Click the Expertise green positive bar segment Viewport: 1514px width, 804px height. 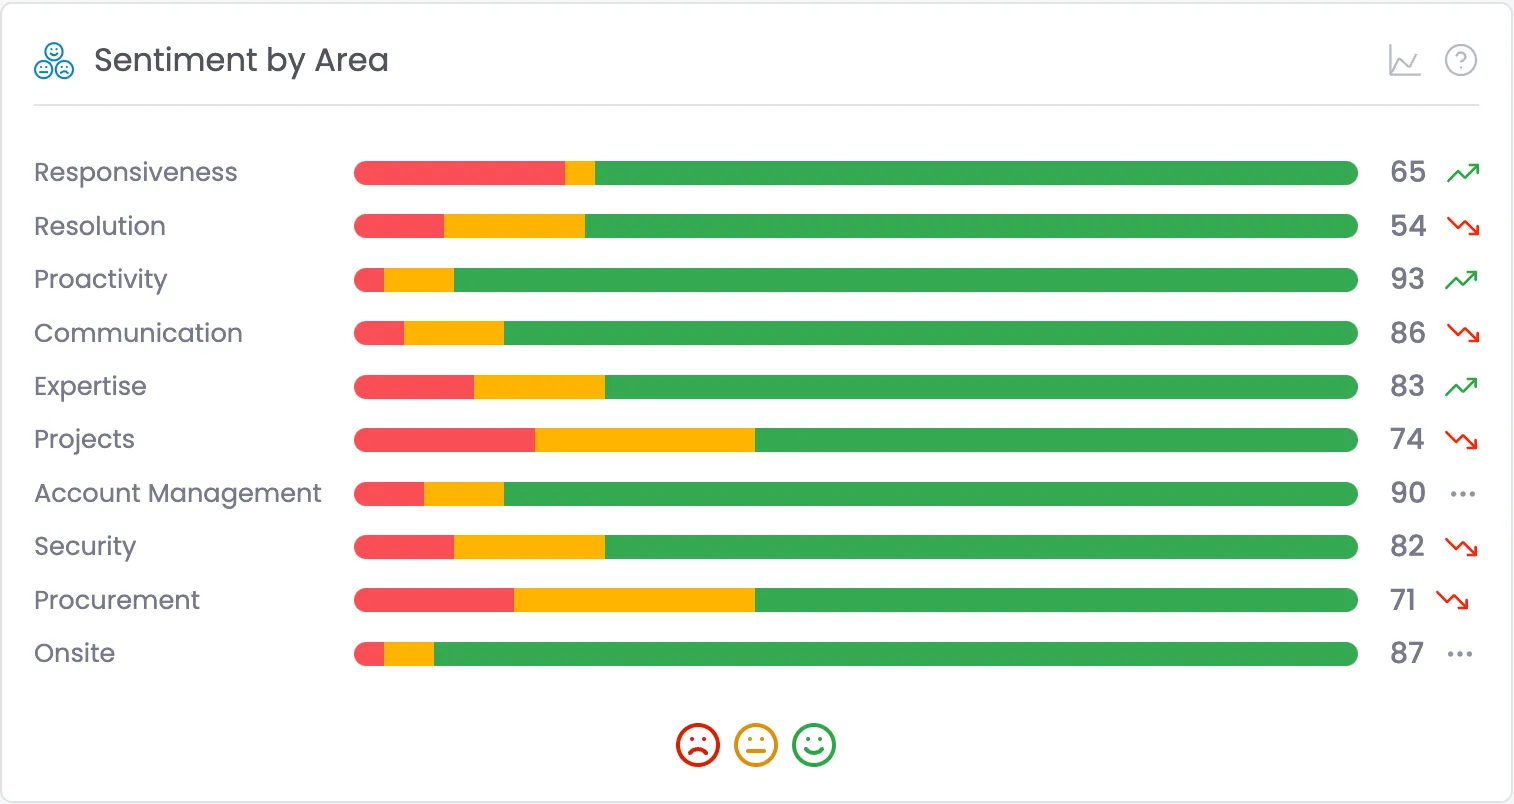(x=981, y=387)
